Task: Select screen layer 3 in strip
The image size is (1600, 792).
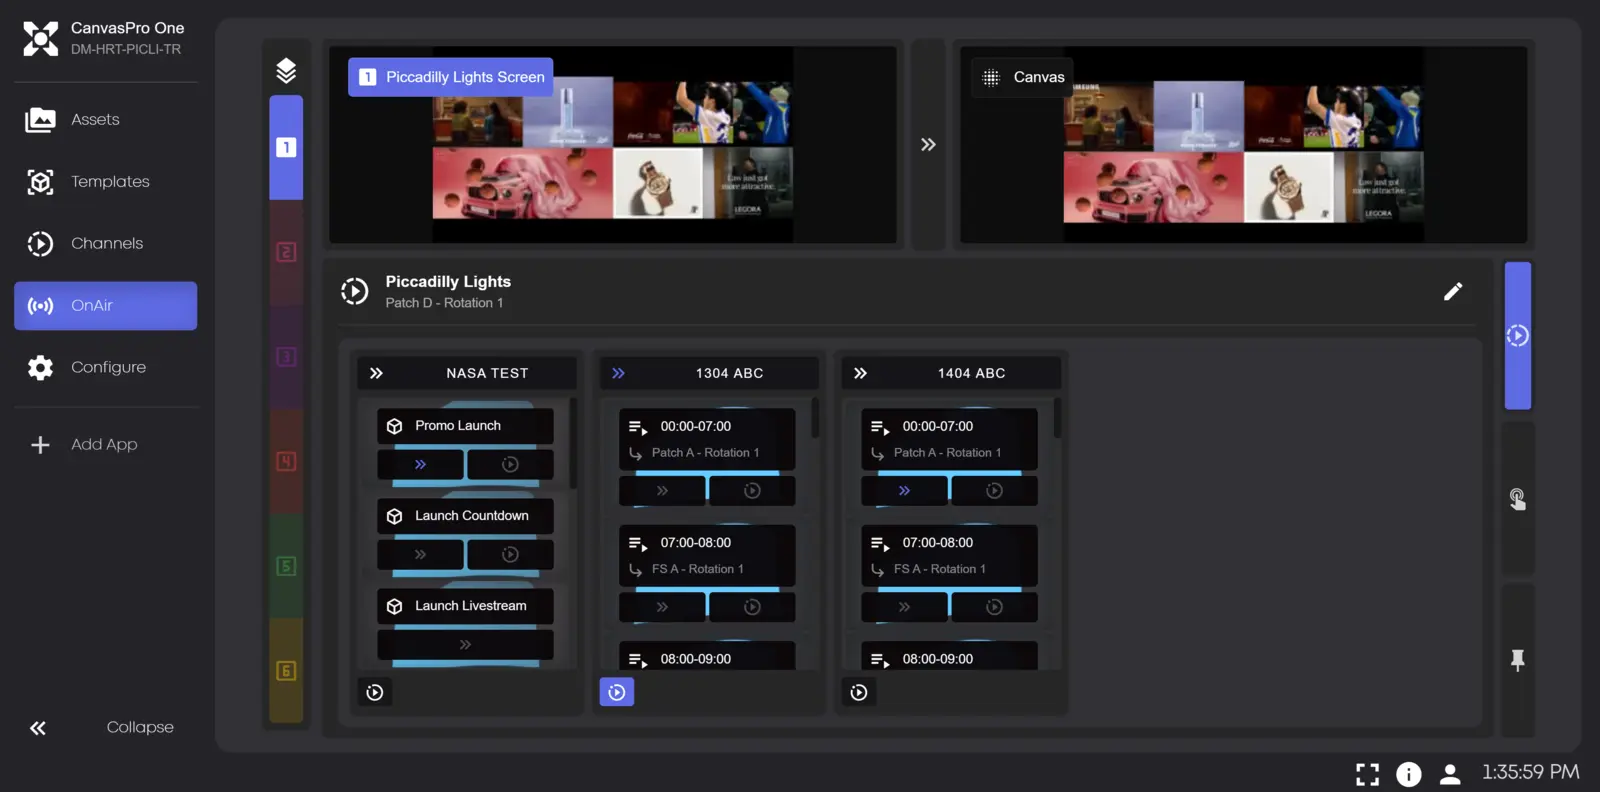Action: 286,357
